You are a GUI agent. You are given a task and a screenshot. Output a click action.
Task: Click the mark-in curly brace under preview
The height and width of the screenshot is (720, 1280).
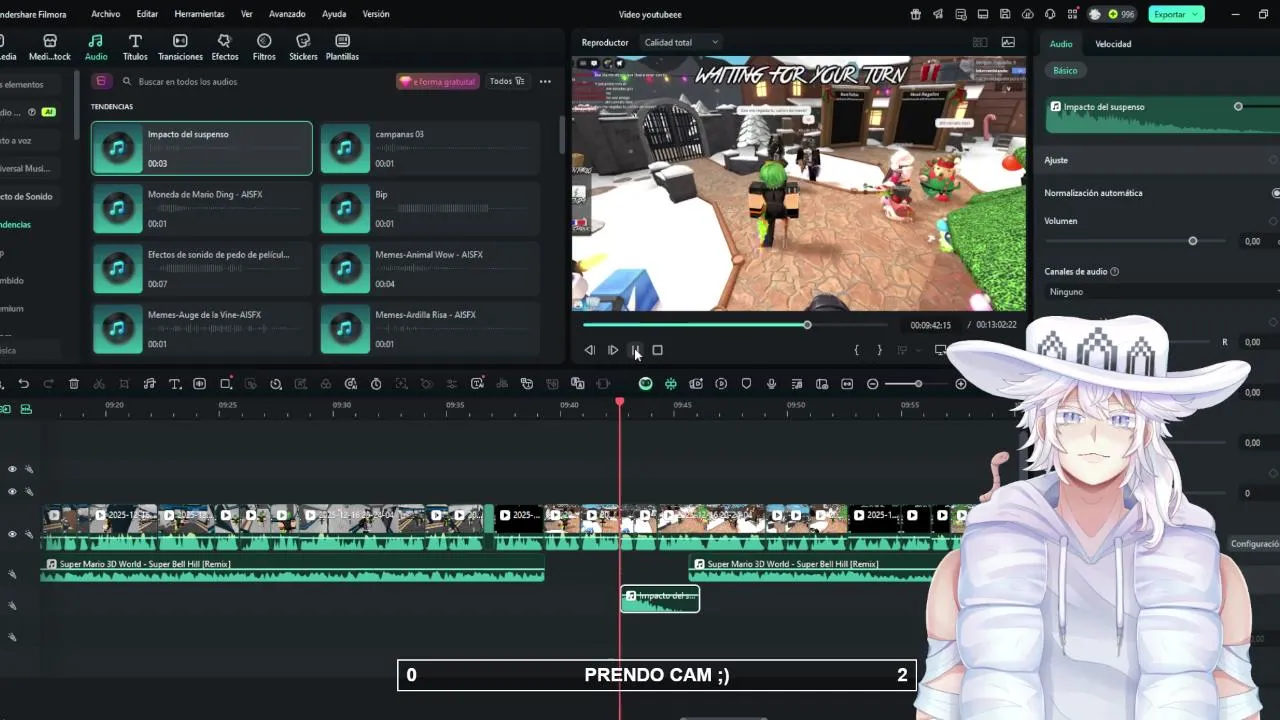[856, 350]
